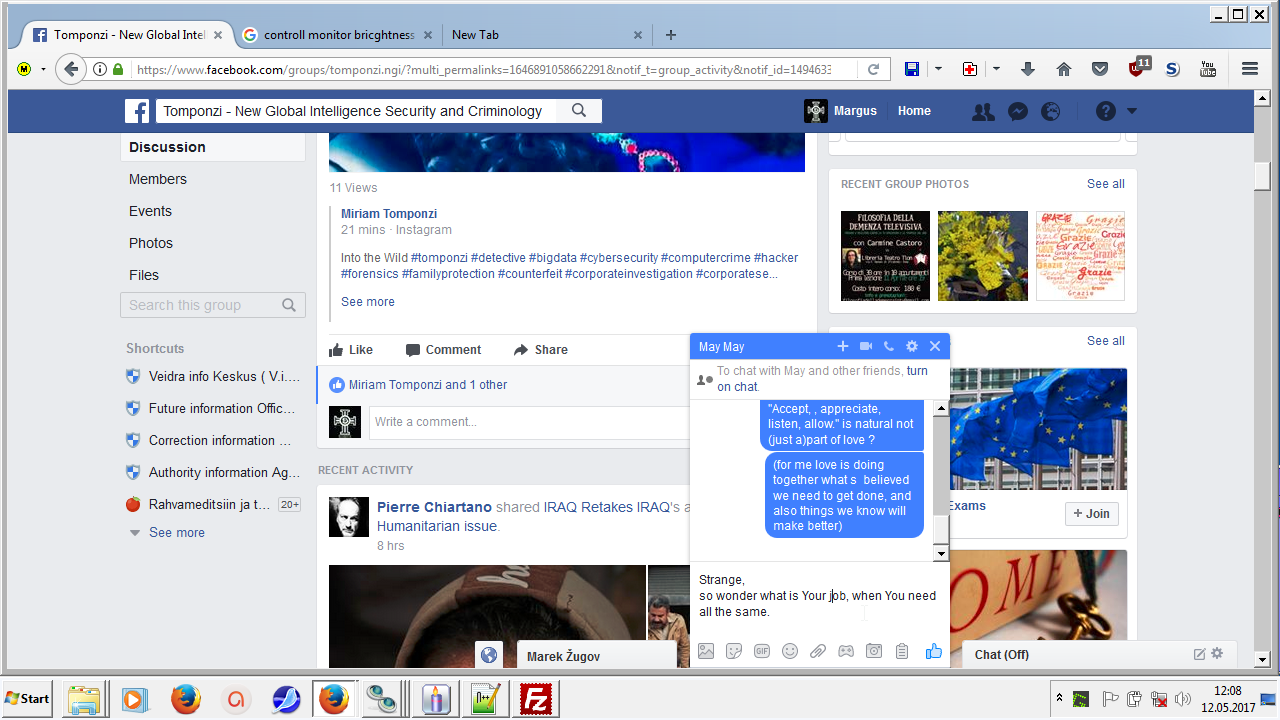Send a thumbs-up like in chat

(x=934, y=651)
